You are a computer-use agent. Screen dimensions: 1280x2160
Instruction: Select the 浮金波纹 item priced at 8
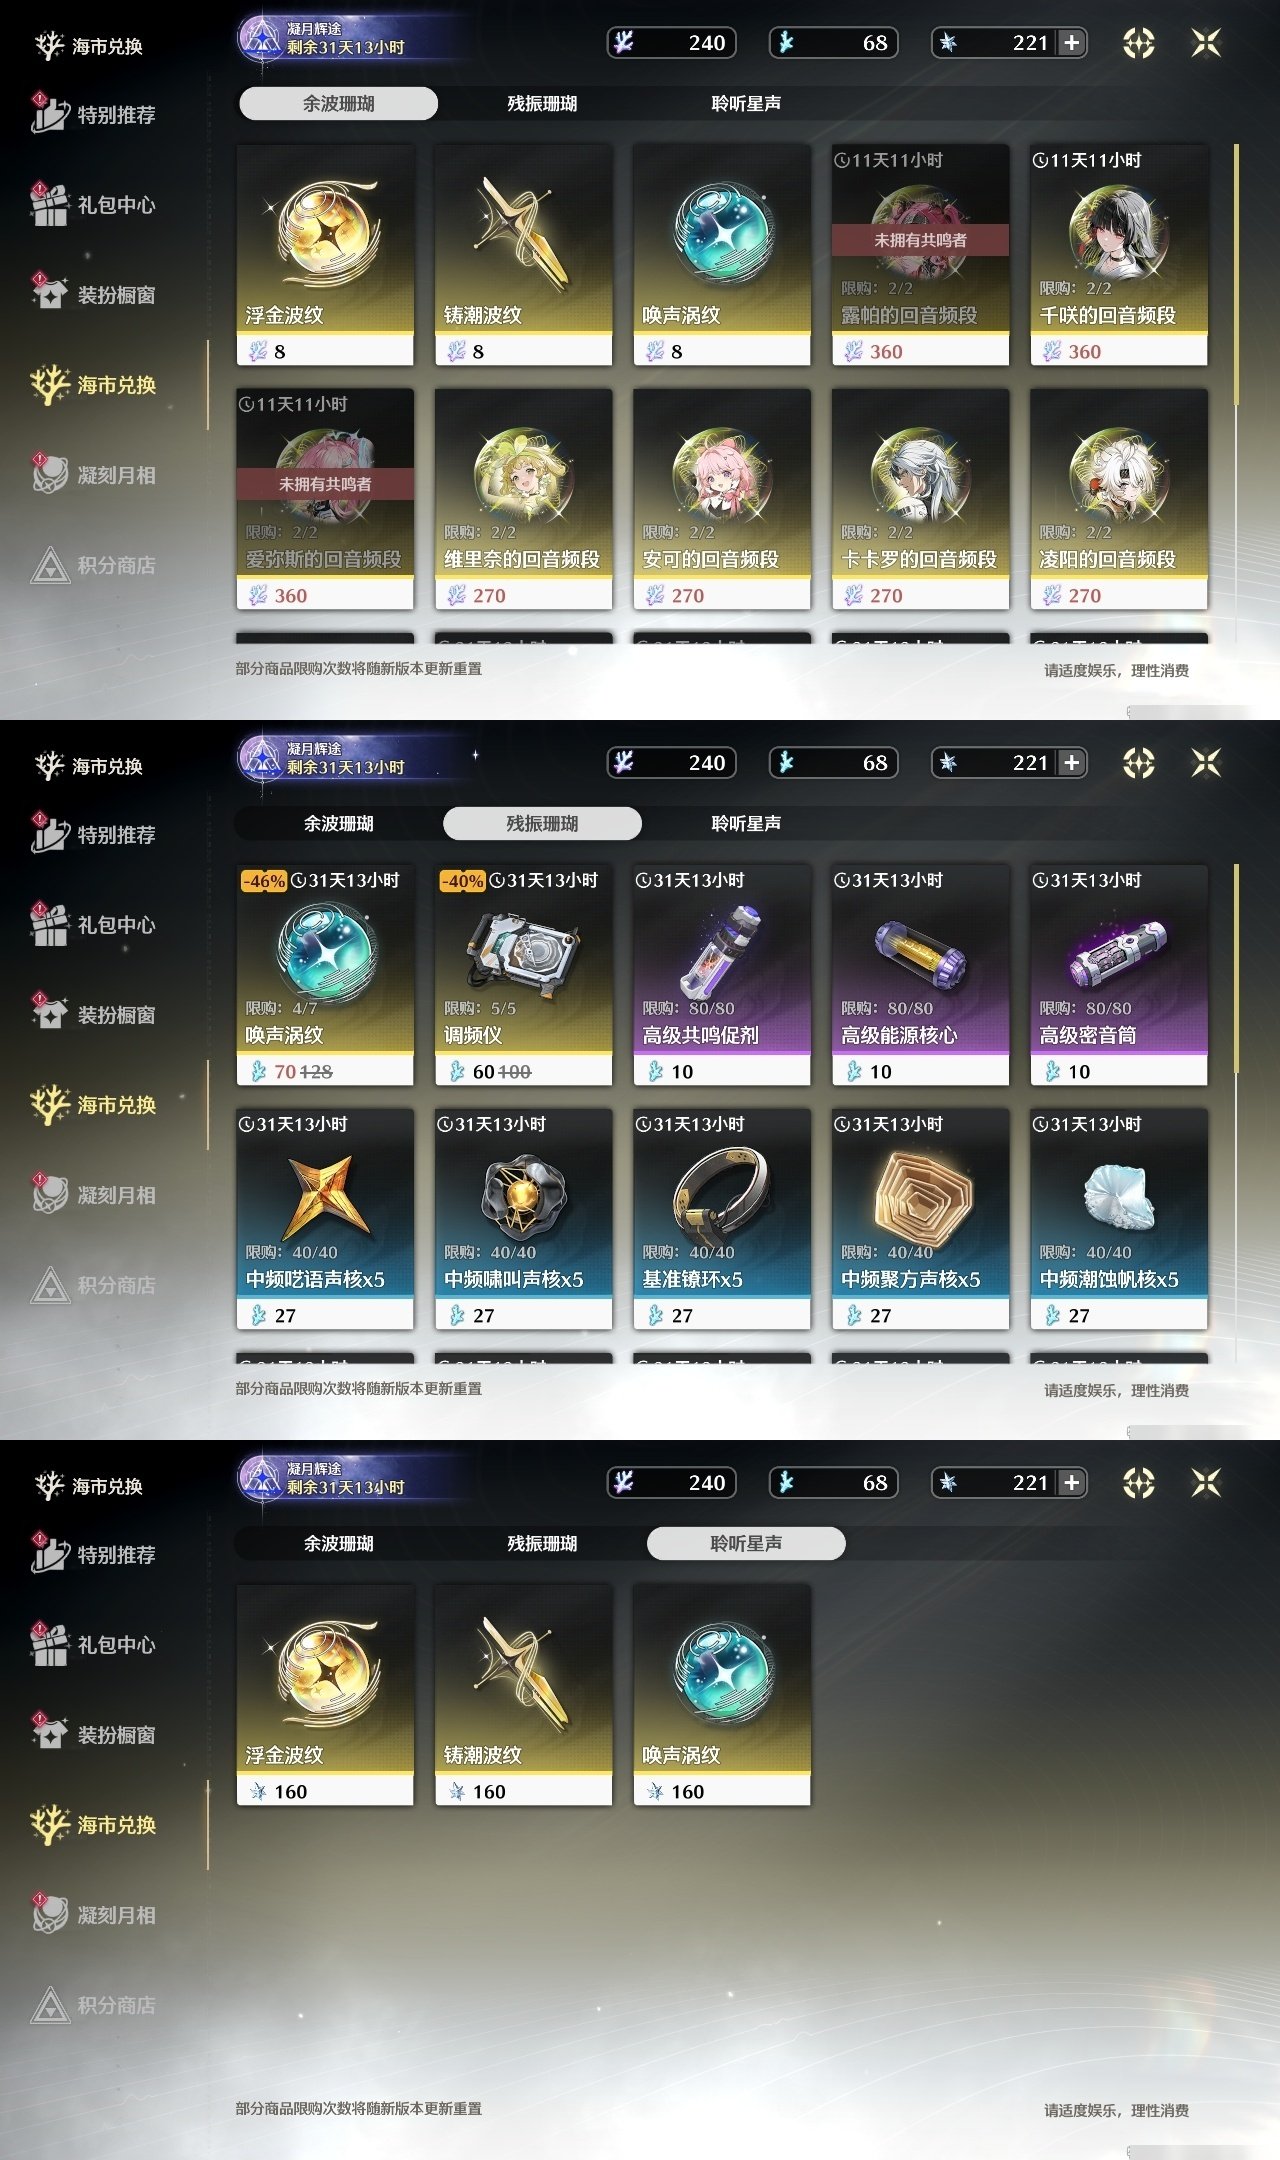point(325,255)
